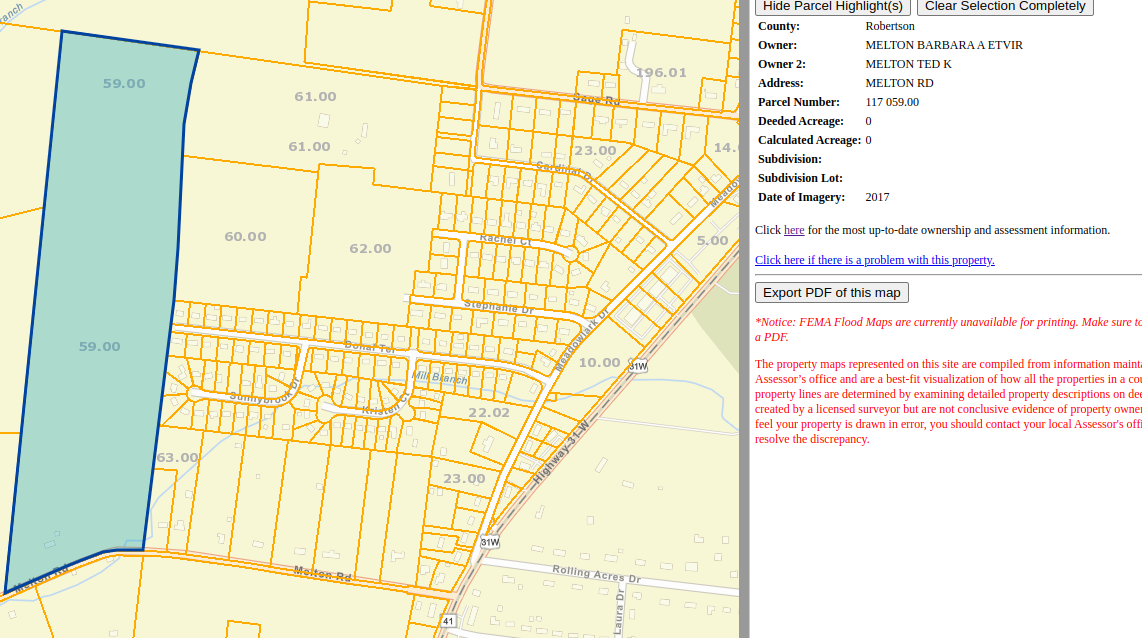Click the route 41 highway shield
The image size is (1142, 638).
click(x=448, y=621)
